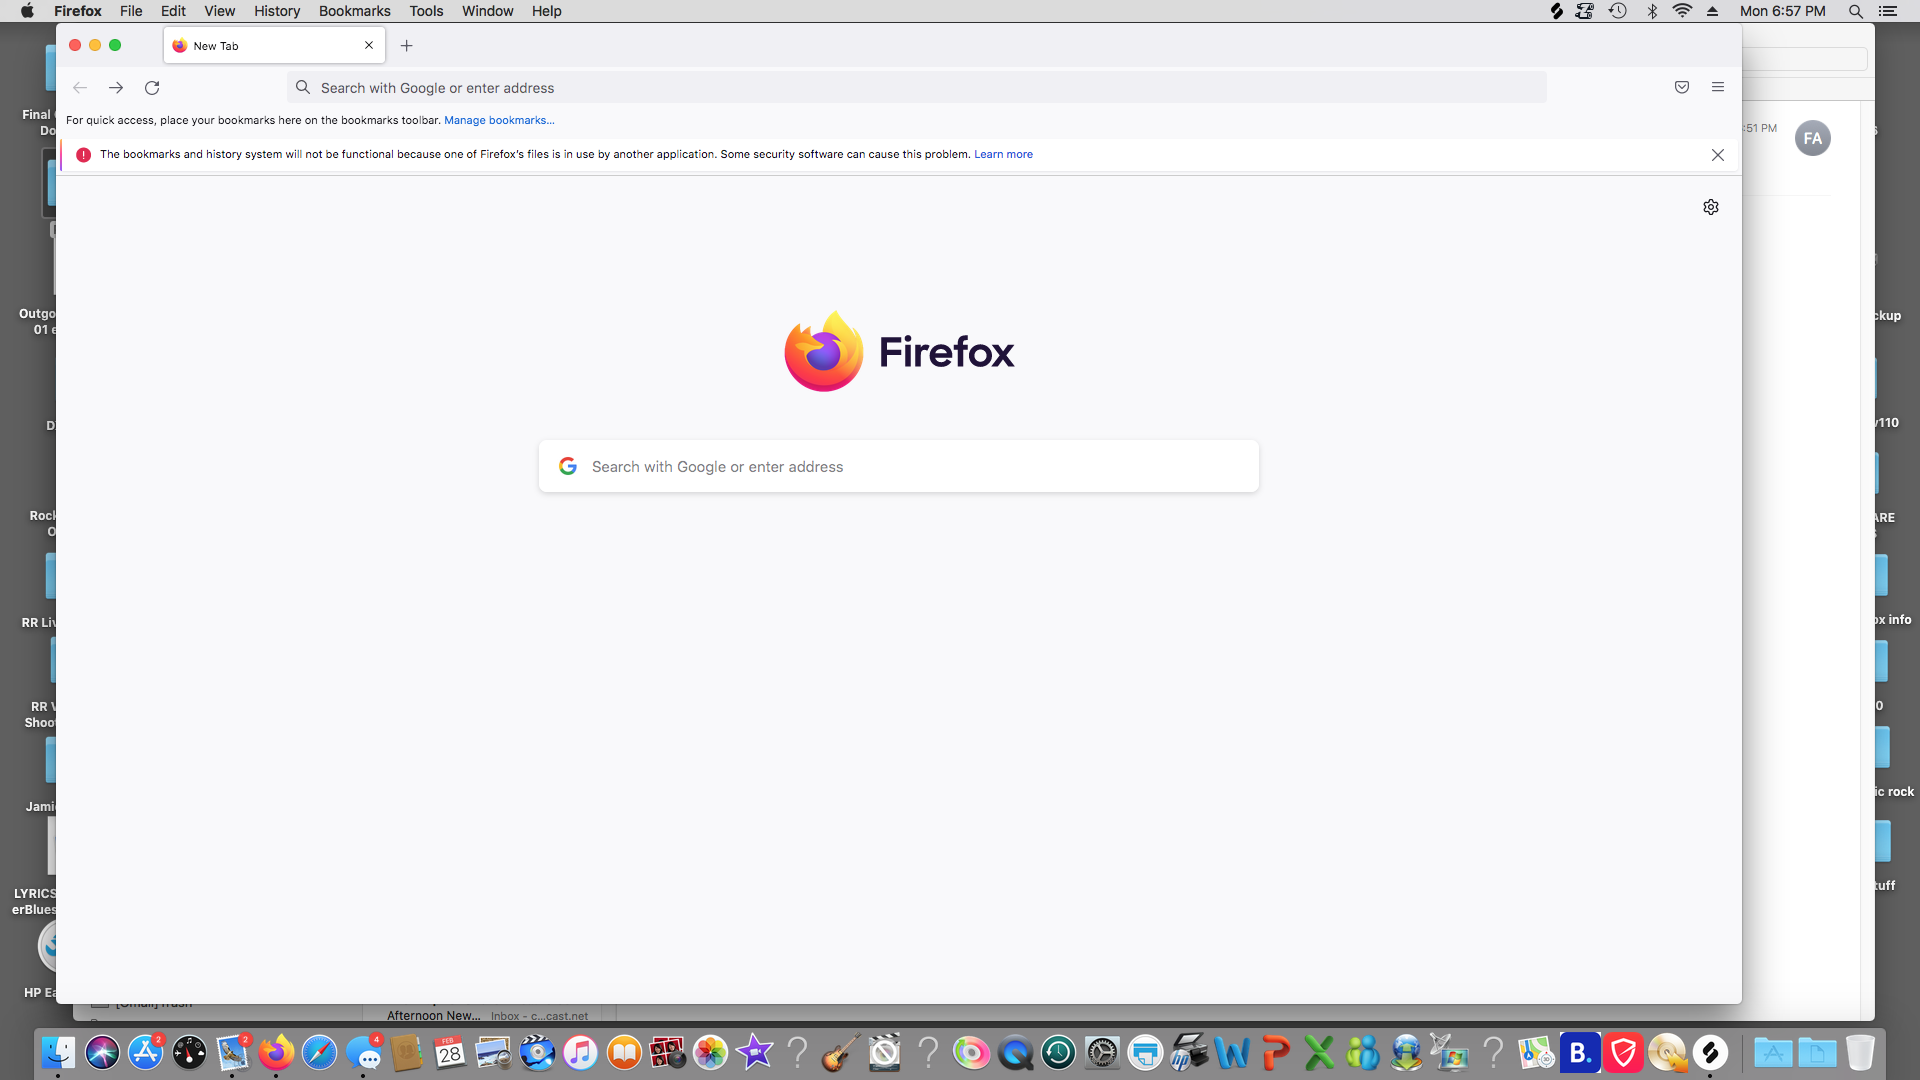Open the Save to Pocket icon
The height and width of the screenshot is (1080, 1920).
[1682, 87]
